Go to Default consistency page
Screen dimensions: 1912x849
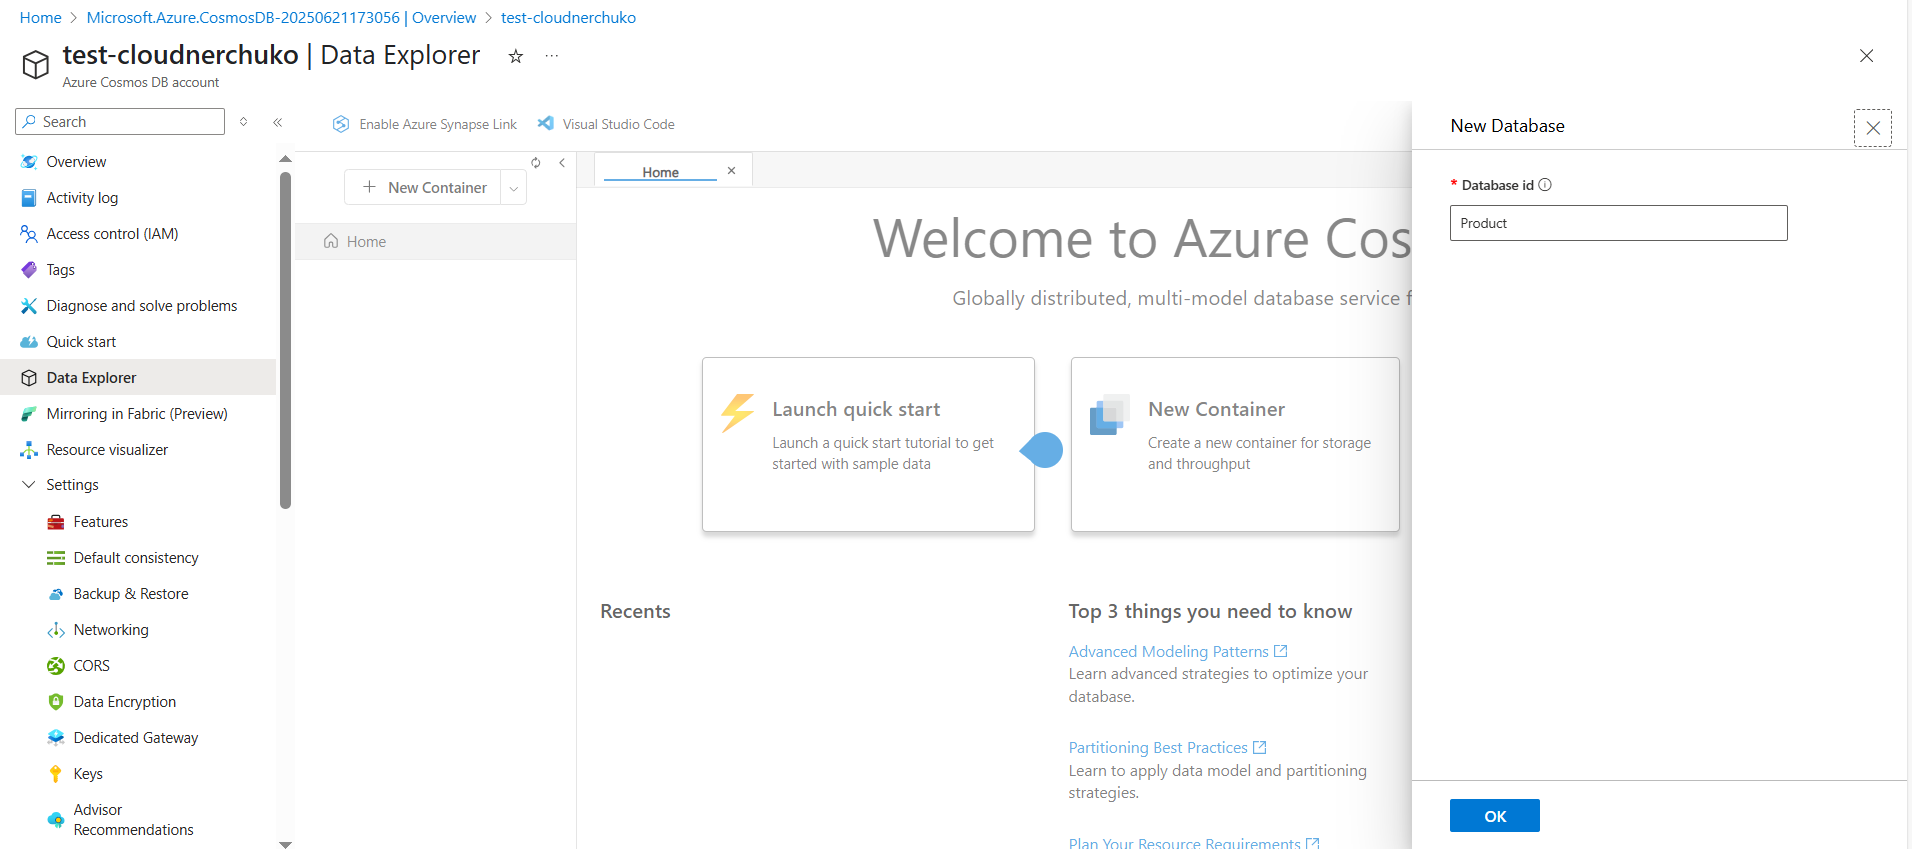(136, 558)
